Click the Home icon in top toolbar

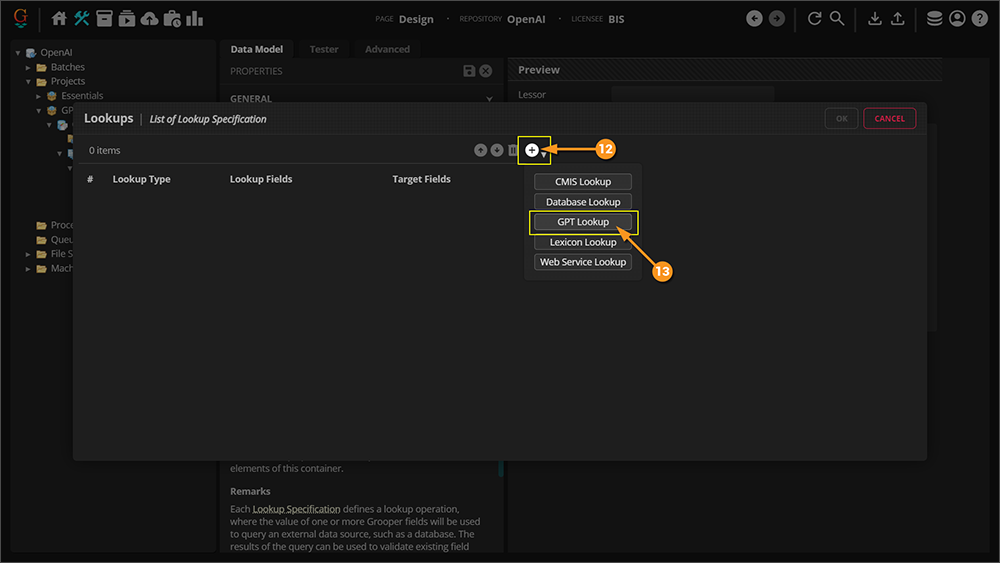click(x=59, y=19)
